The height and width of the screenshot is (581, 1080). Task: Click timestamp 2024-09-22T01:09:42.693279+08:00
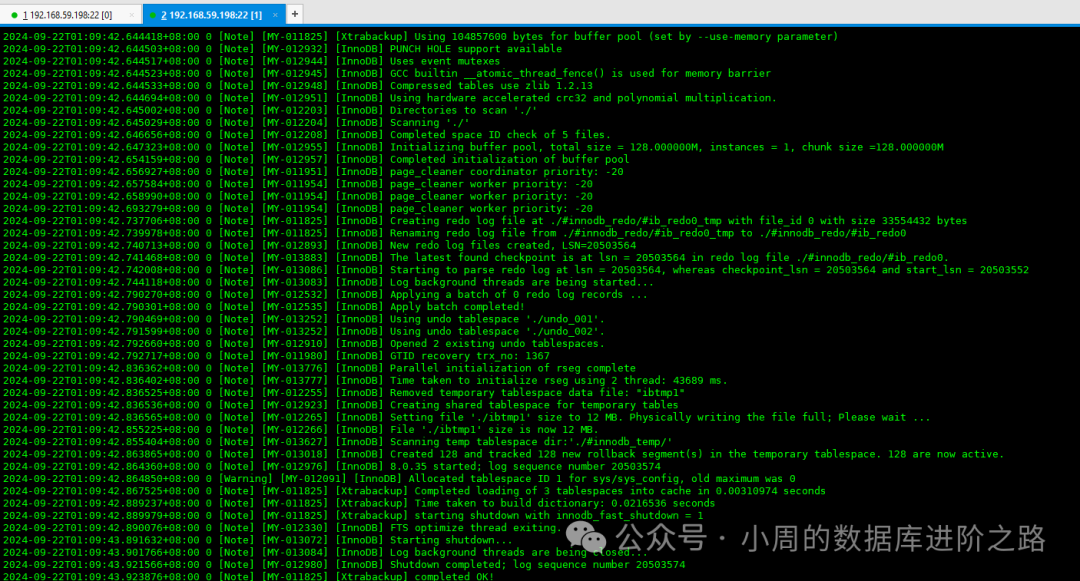[x=101, y=209]
